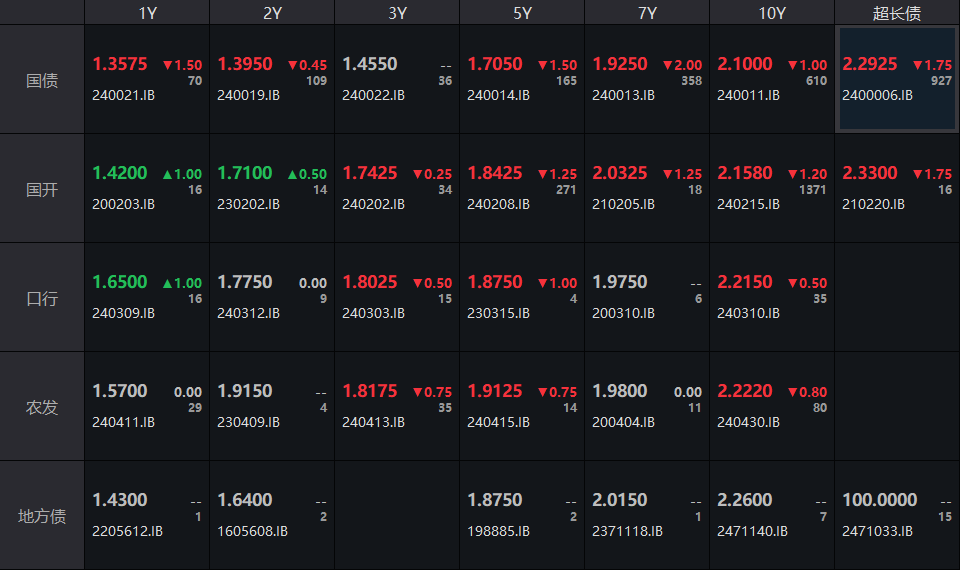960x570 pixels.
Task: Click bond code 240215.IB
Action: click(748, 204)
